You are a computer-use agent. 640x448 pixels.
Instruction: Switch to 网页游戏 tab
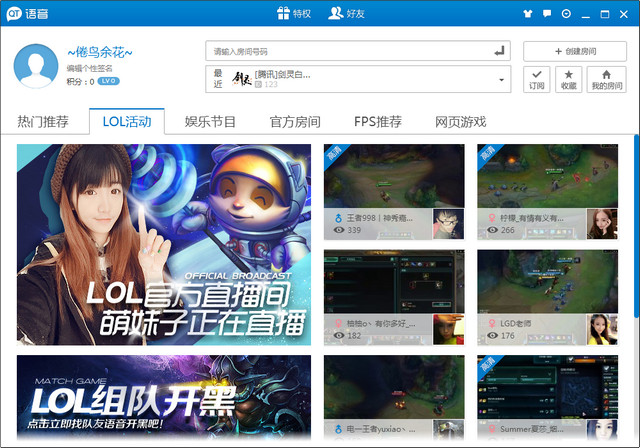pos(460,122)
